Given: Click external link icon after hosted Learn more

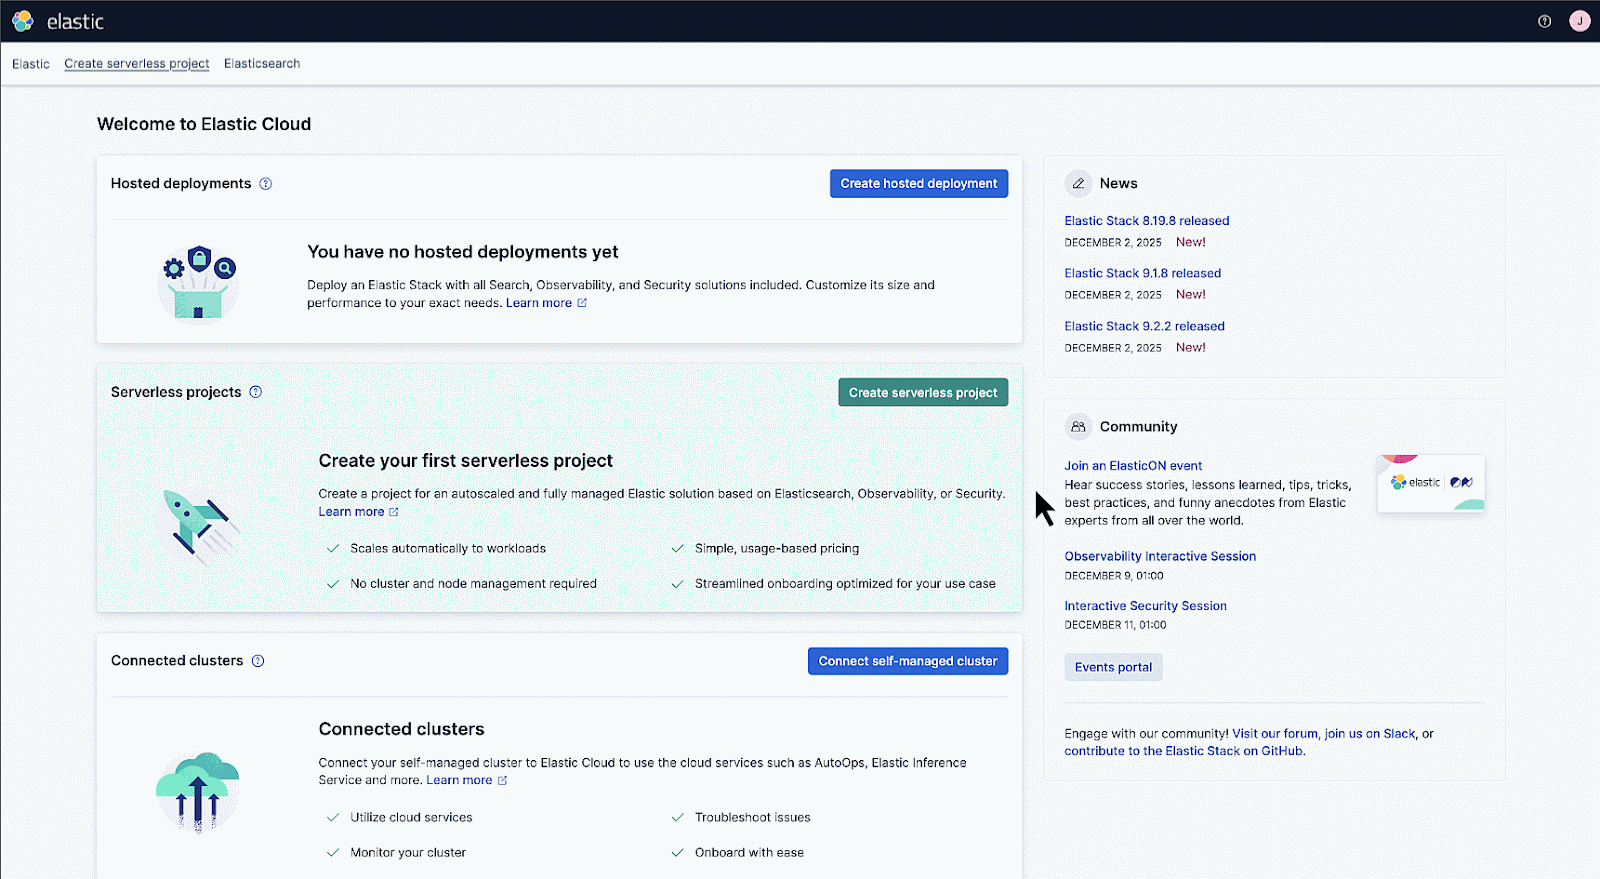Looking at the screenshot, I should 582,303.
